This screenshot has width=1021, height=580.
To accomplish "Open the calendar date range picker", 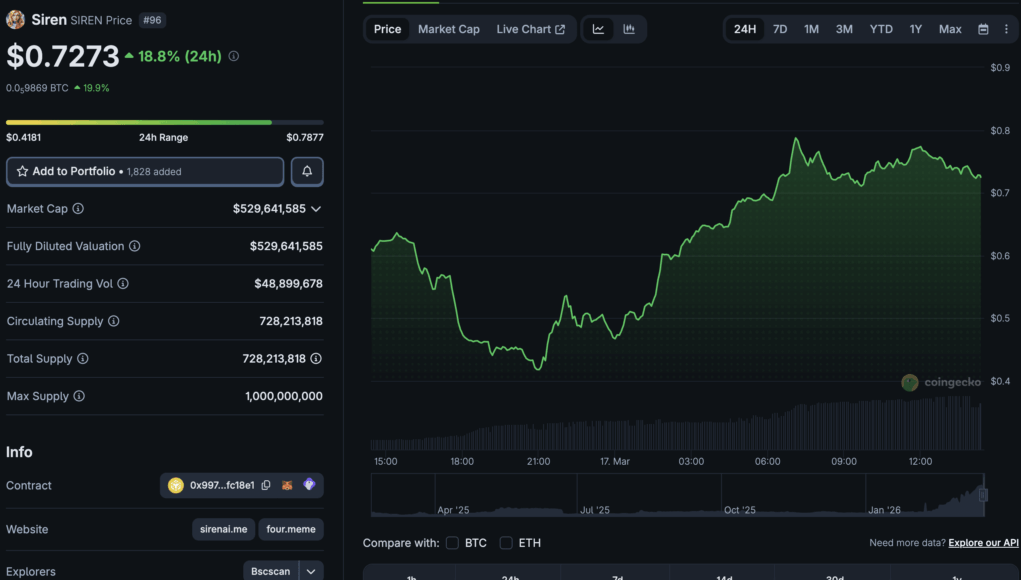I will pyautogui.click(x=983, y=29).
